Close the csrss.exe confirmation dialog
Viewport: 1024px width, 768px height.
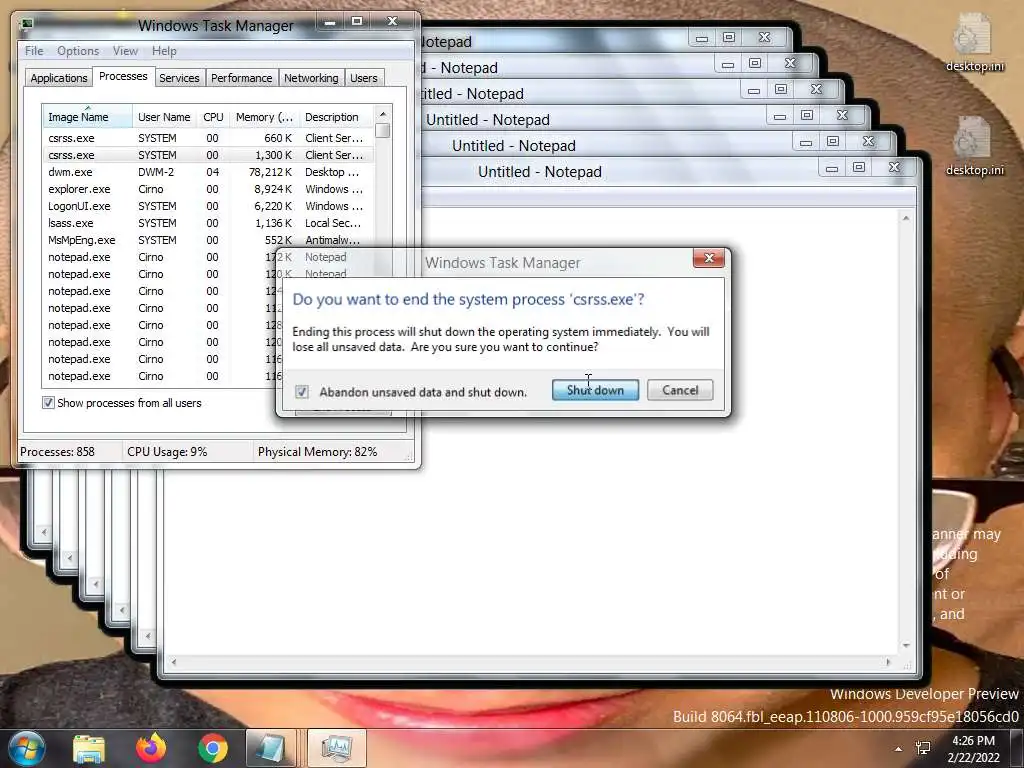tap(709, 258)
